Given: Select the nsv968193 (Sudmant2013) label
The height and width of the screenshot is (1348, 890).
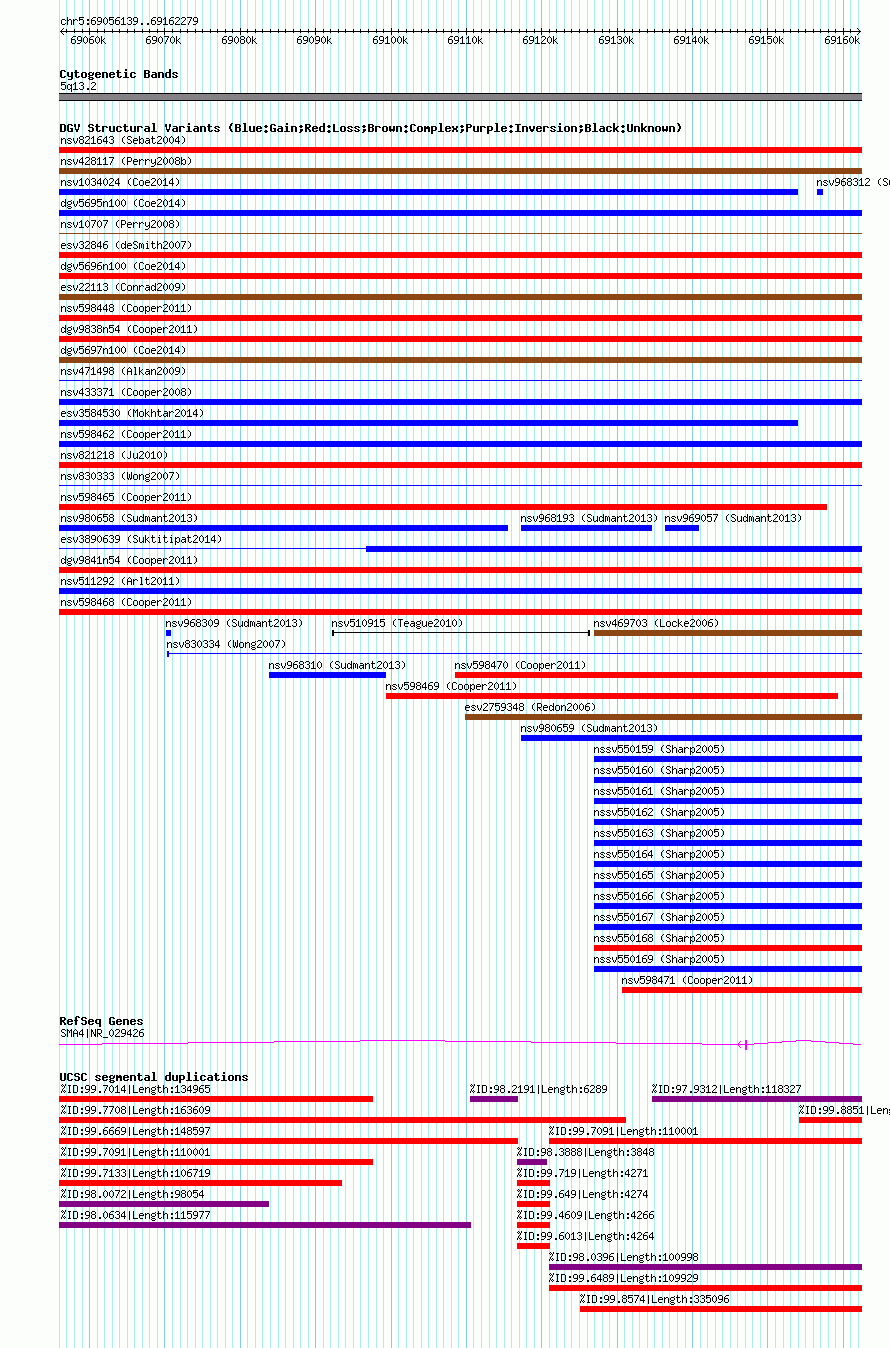Looking at the screenshot, I should 590,518.
